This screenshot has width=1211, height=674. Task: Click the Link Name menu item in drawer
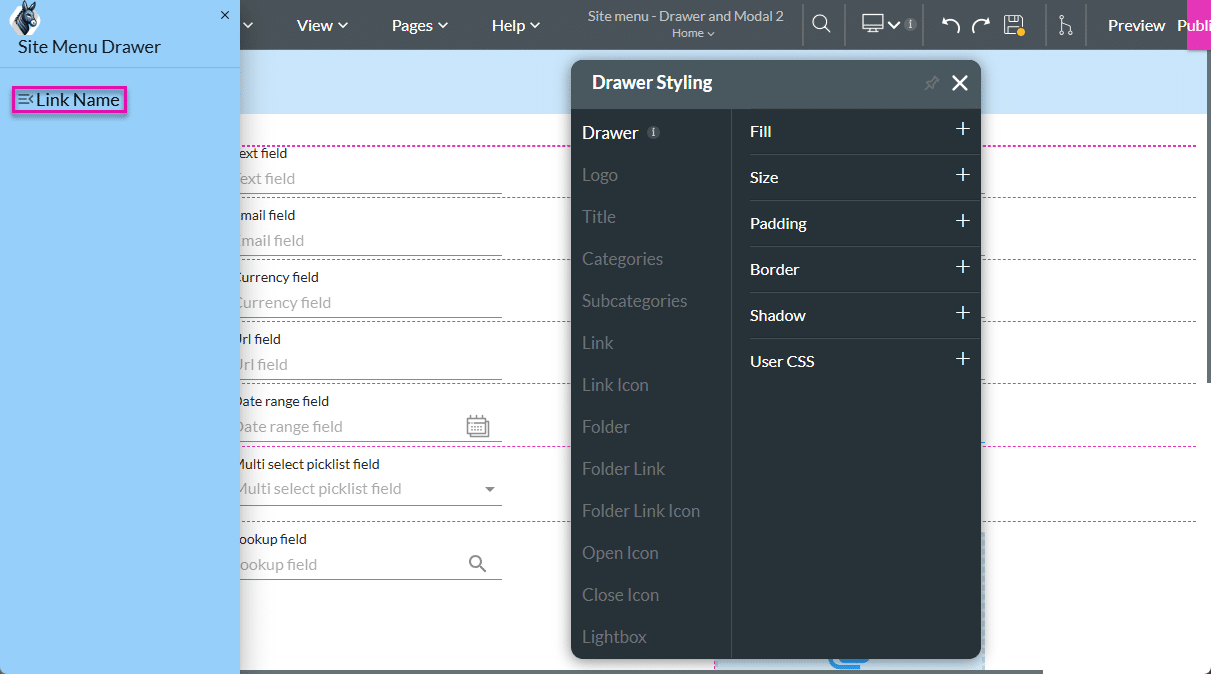click(69, 100)
